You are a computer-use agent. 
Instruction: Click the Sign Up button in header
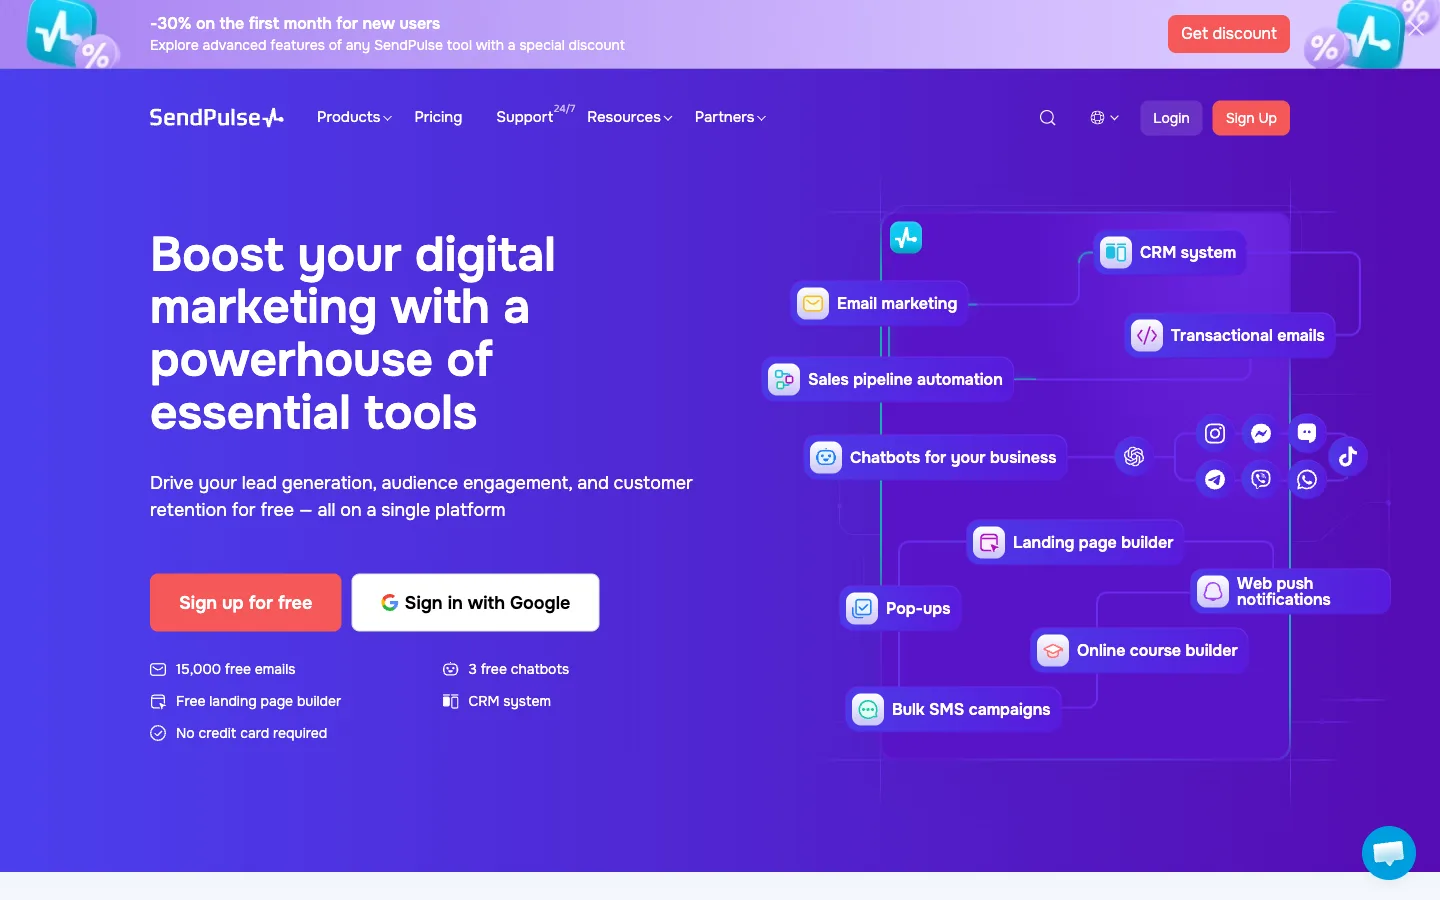[1251, 118]
